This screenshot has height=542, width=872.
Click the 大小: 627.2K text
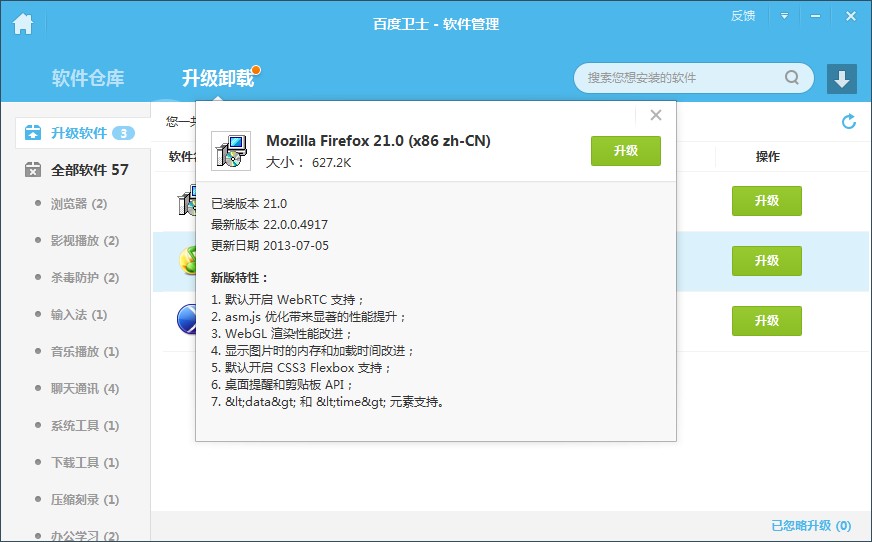coord(309,162)
